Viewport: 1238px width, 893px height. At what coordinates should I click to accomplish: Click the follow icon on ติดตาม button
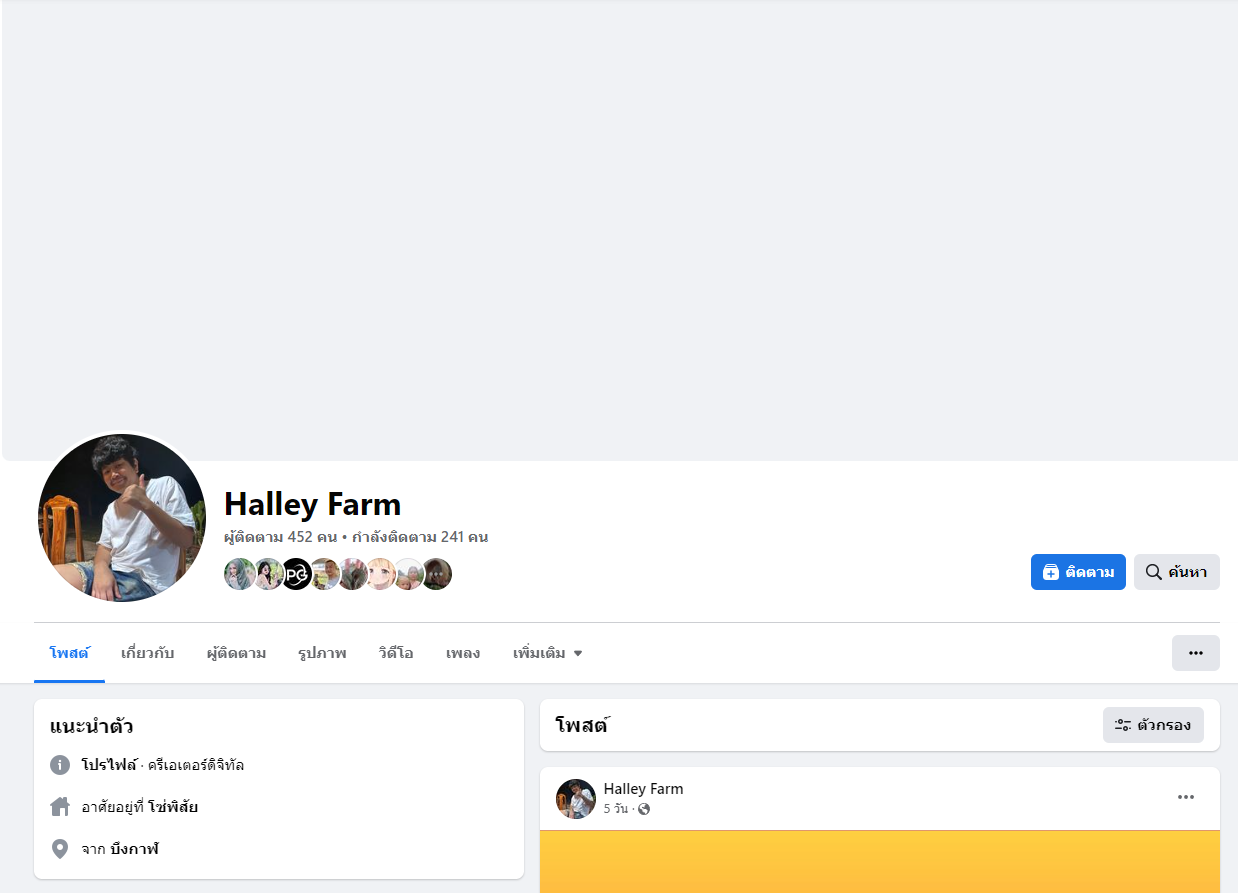[x=1051, y=572]
